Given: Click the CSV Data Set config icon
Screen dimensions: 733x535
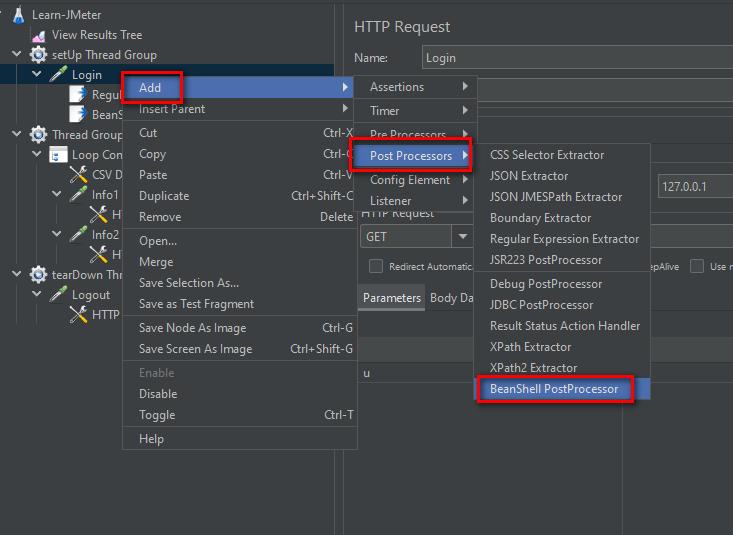Looking at the screenshot, I should 78,174.
